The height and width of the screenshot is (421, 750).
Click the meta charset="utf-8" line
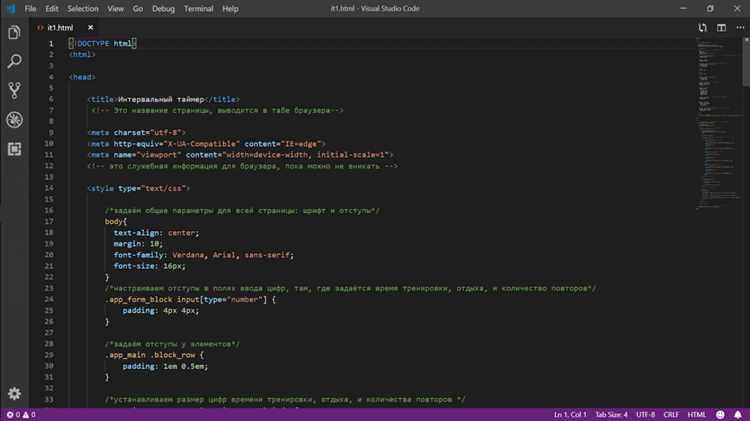tap(136, 133)
